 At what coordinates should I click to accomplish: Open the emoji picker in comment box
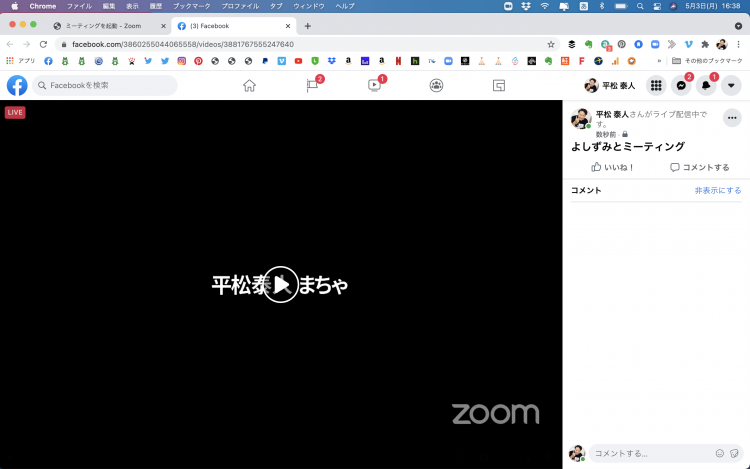pos(719,453)
